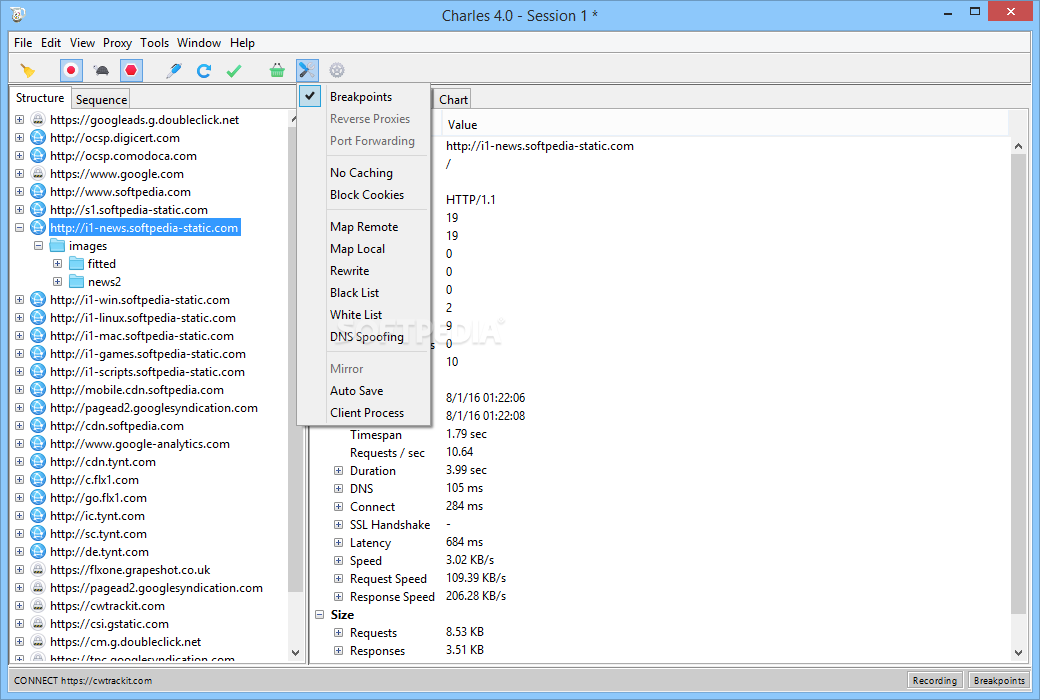Click the Breakpoints status bar button
This screenshot has height=700, width=1040.
point(999,680)
